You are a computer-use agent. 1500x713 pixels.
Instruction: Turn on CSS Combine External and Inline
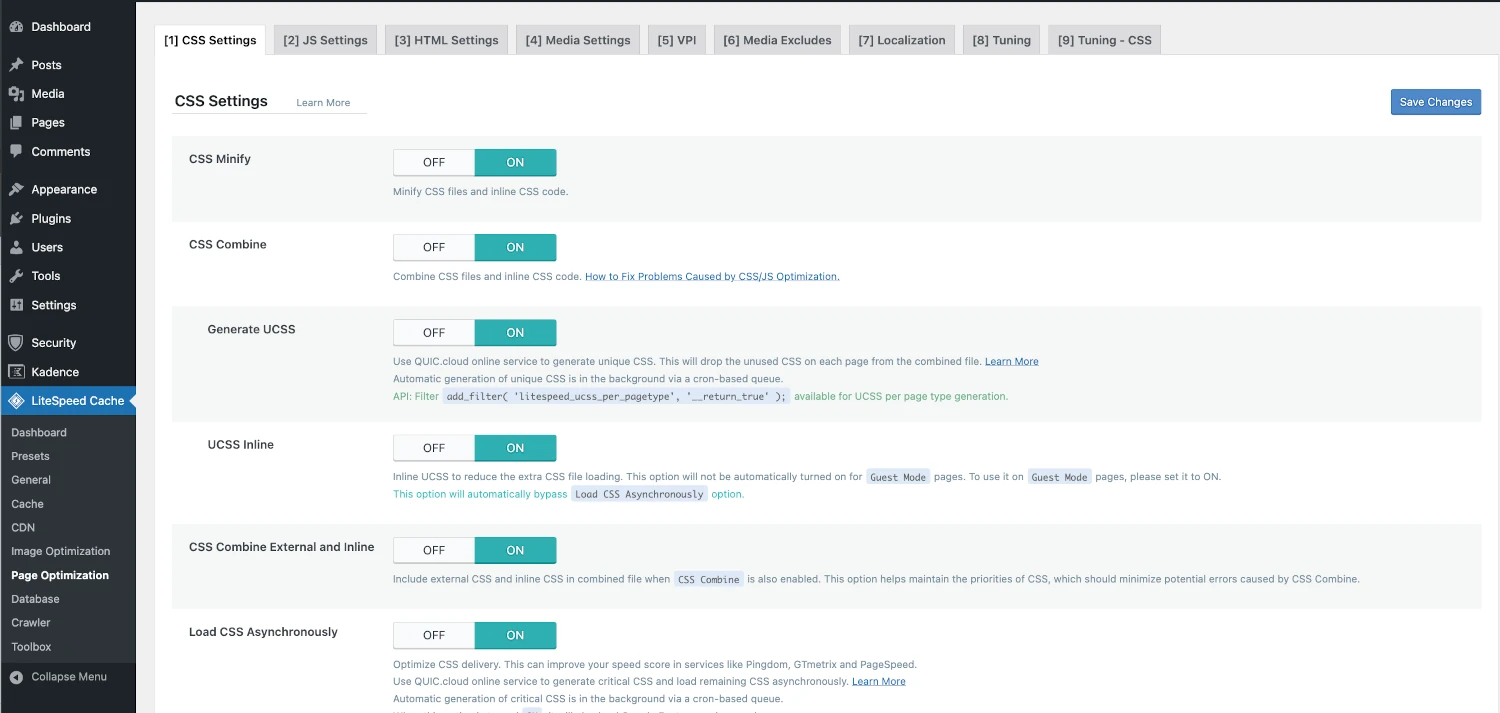pos(515,550)
